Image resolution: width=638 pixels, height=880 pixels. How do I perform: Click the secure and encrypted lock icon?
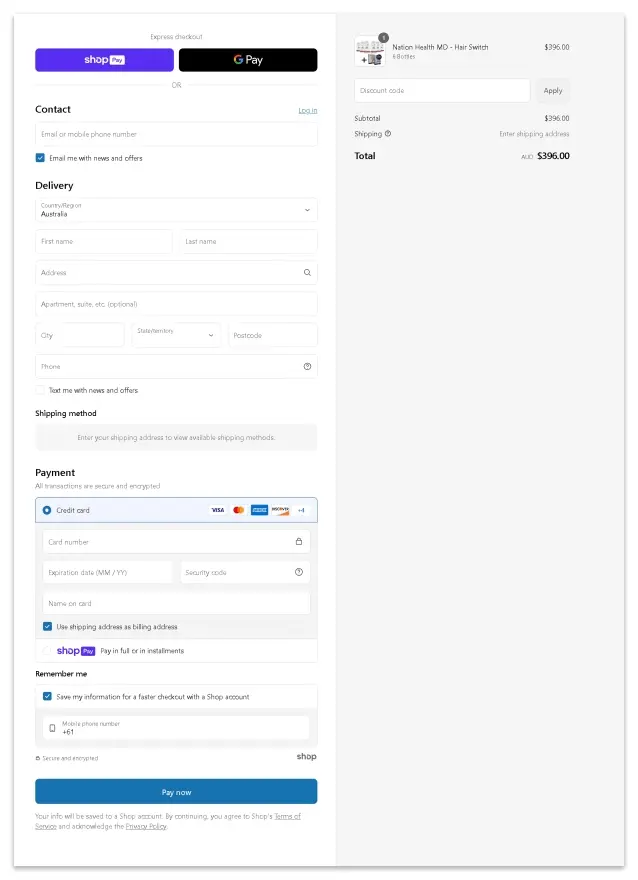(x=38, y=758)
